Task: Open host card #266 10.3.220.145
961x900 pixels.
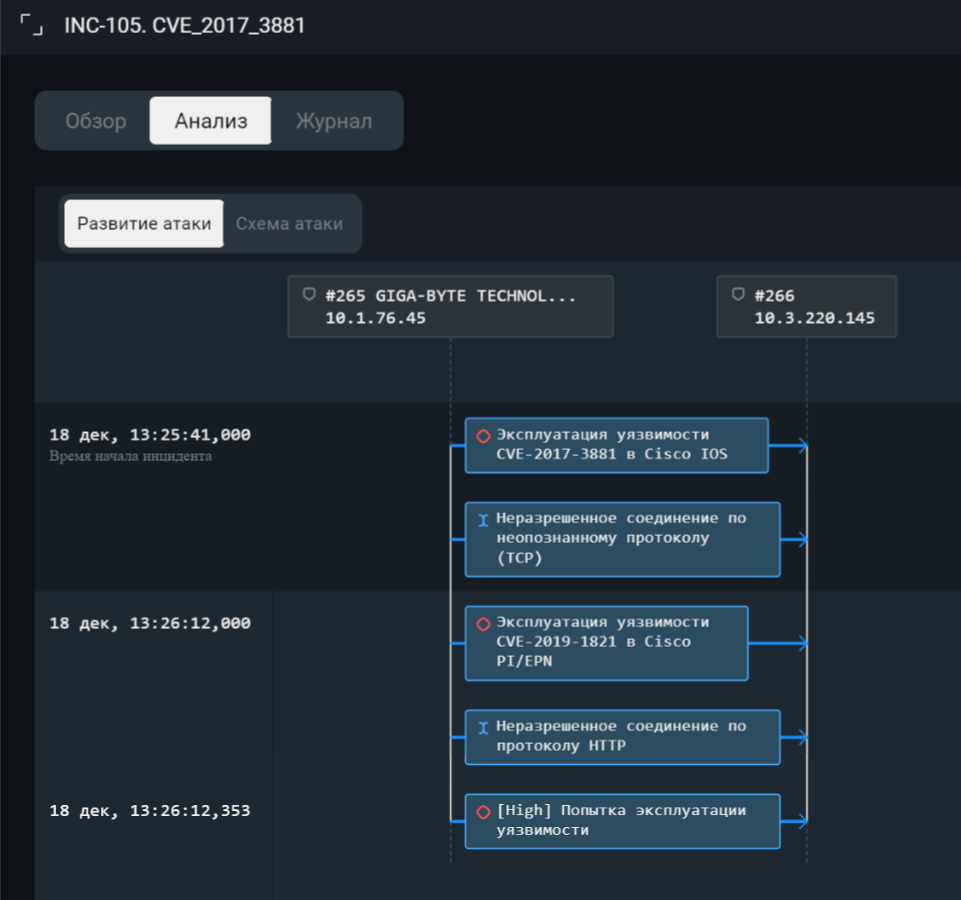Action: click(x=806, y=307)
